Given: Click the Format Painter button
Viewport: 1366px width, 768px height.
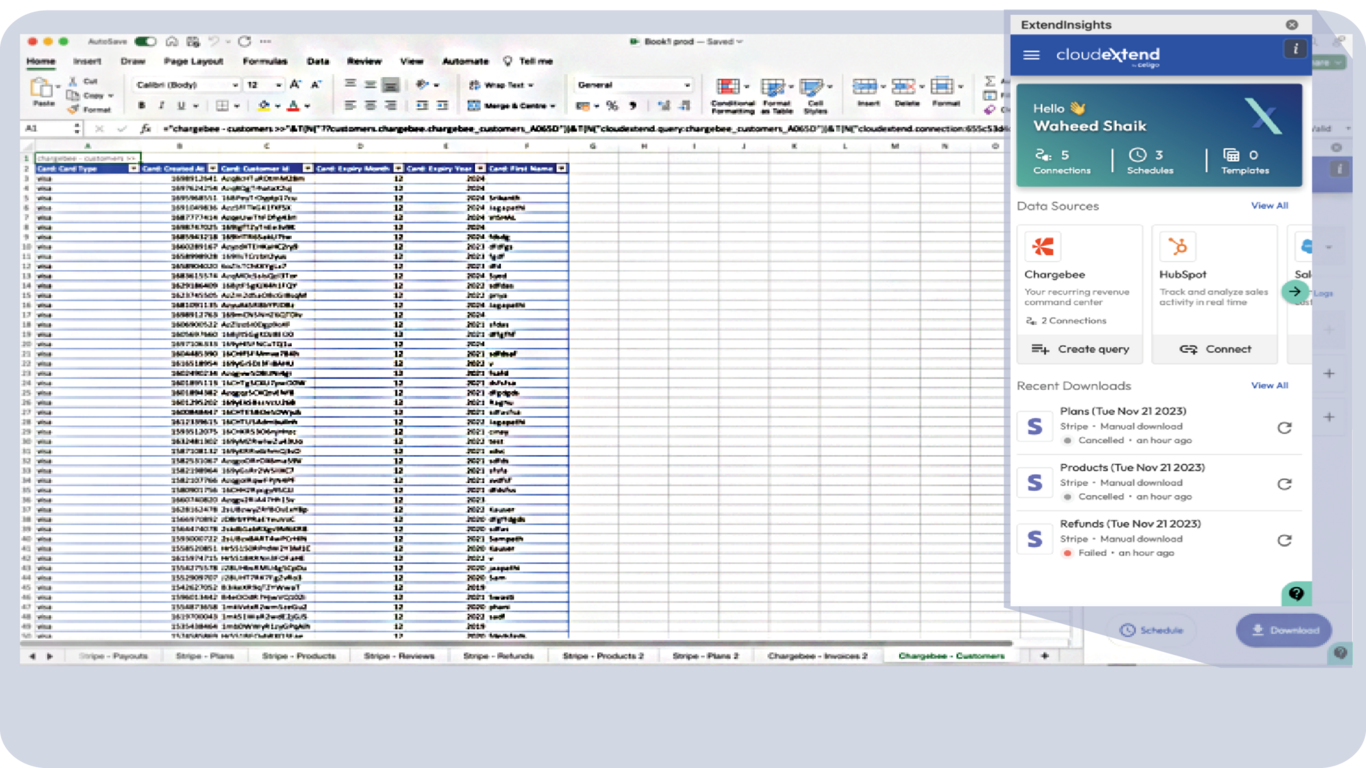Looking at the screenshot, I should tap(90, 109).
